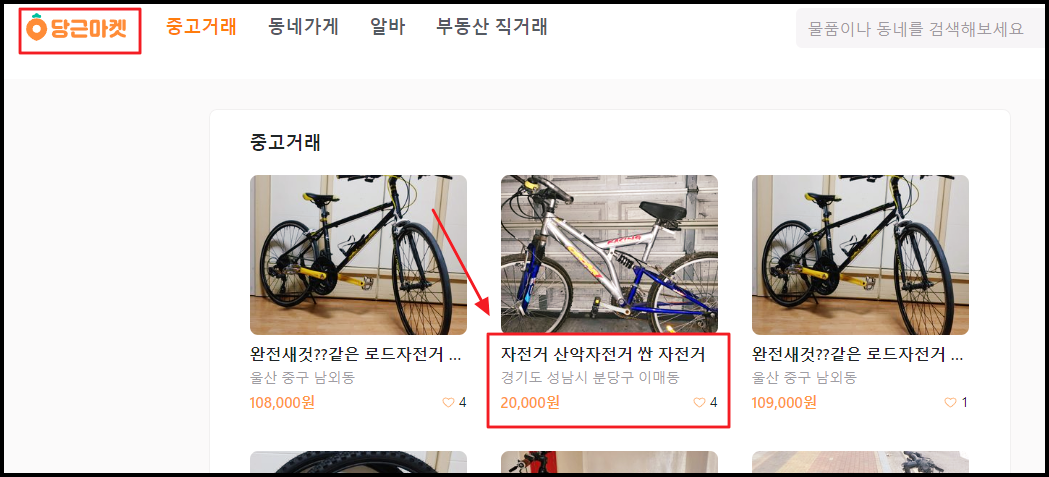Open the black road bike thumbnail priced 109,000원
Viewport: 1049px width, 477px height.
tap(860, 255)
